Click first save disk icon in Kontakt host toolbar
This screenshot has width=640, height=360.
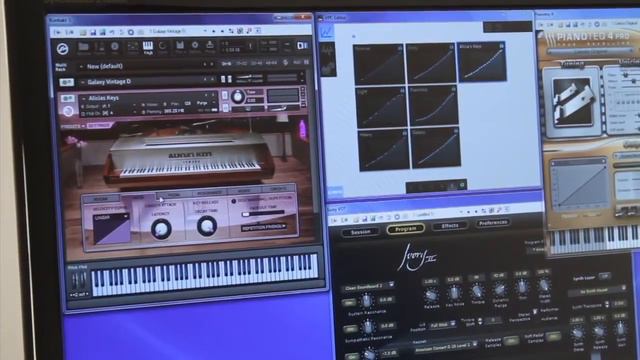click(93, 32)
